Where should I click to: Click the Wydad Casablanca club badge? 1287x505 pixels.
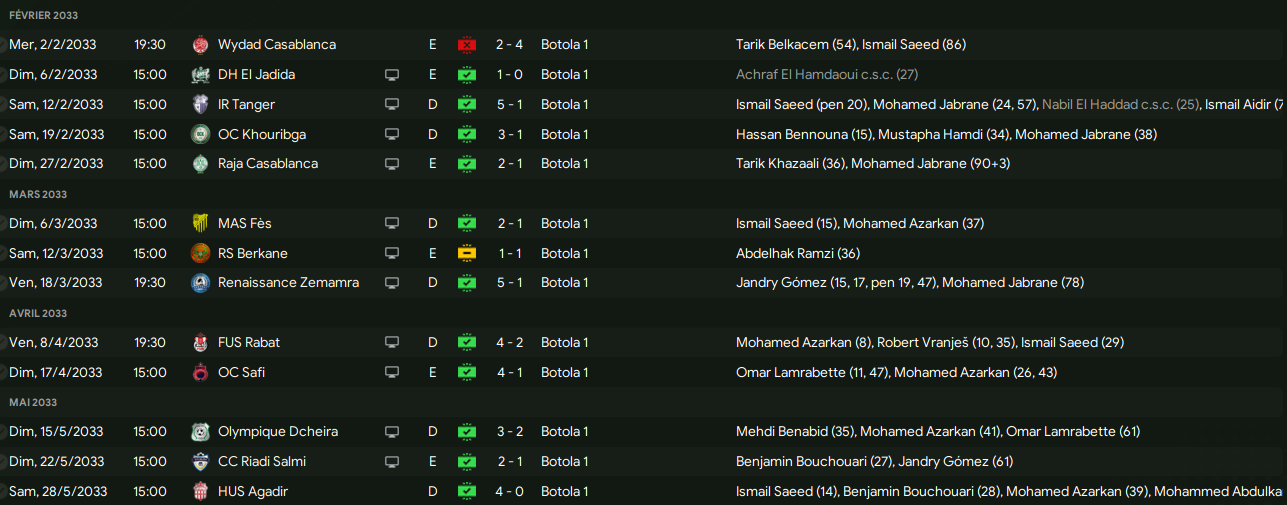coord(200,44)
